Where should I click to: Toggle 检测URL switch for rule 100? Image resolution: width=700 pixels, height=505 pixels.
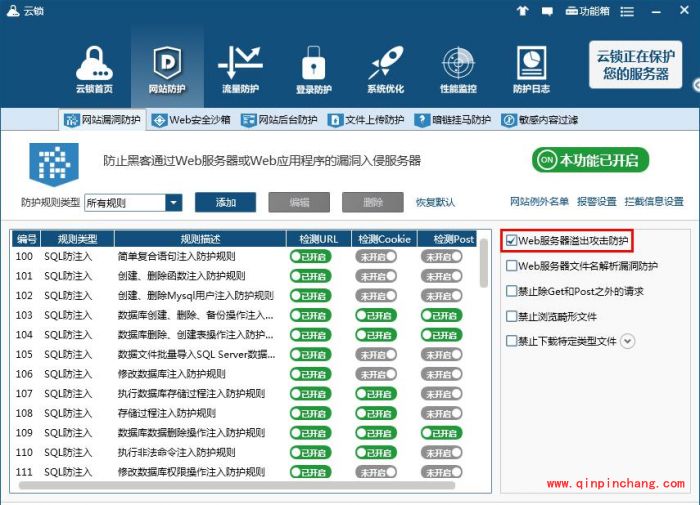pyautogui.click(x=311, y=257)
